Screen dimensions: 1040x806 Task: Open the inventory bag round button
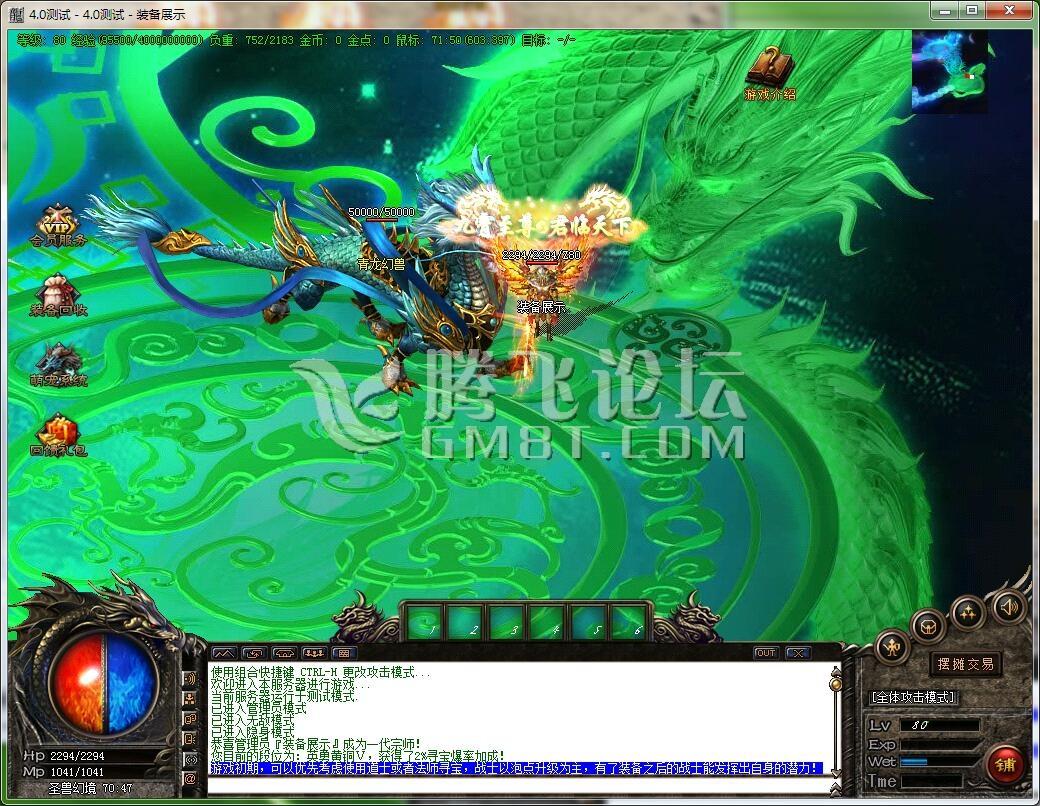coord(929,625)
